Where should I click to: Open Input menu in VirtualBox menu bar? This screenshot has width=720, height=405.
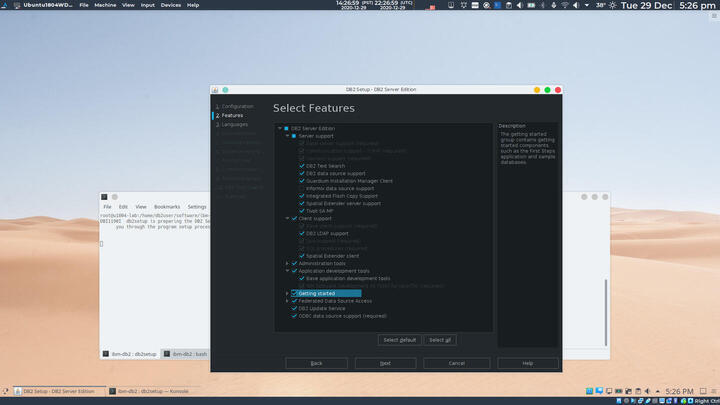tap(147, 5)
